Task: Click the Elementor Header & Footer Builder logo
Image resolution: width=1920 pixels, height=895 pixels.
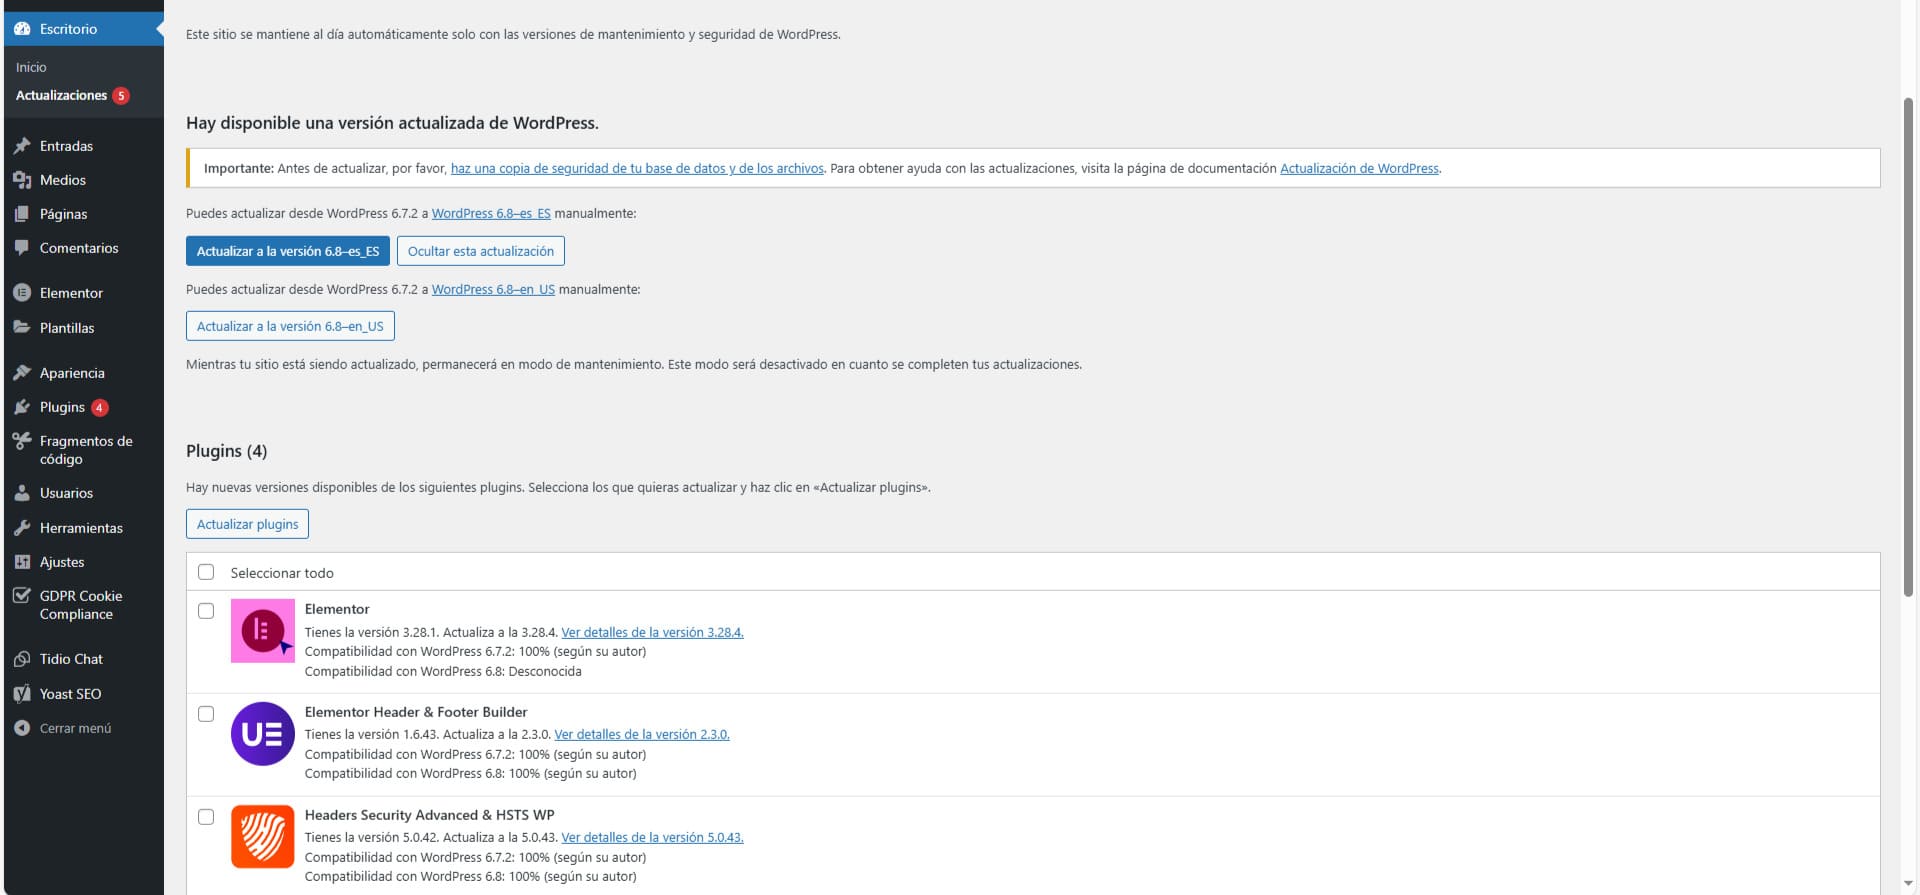Action: tap(263, 734)
